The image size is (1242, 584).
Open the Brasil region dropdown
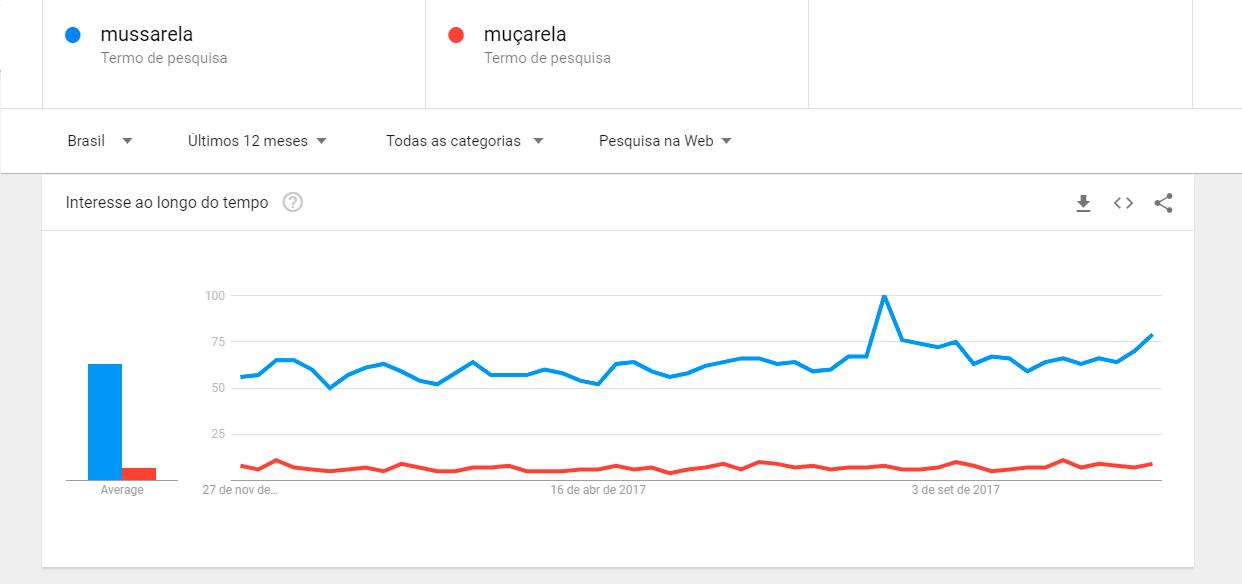(x=100, y=141)
